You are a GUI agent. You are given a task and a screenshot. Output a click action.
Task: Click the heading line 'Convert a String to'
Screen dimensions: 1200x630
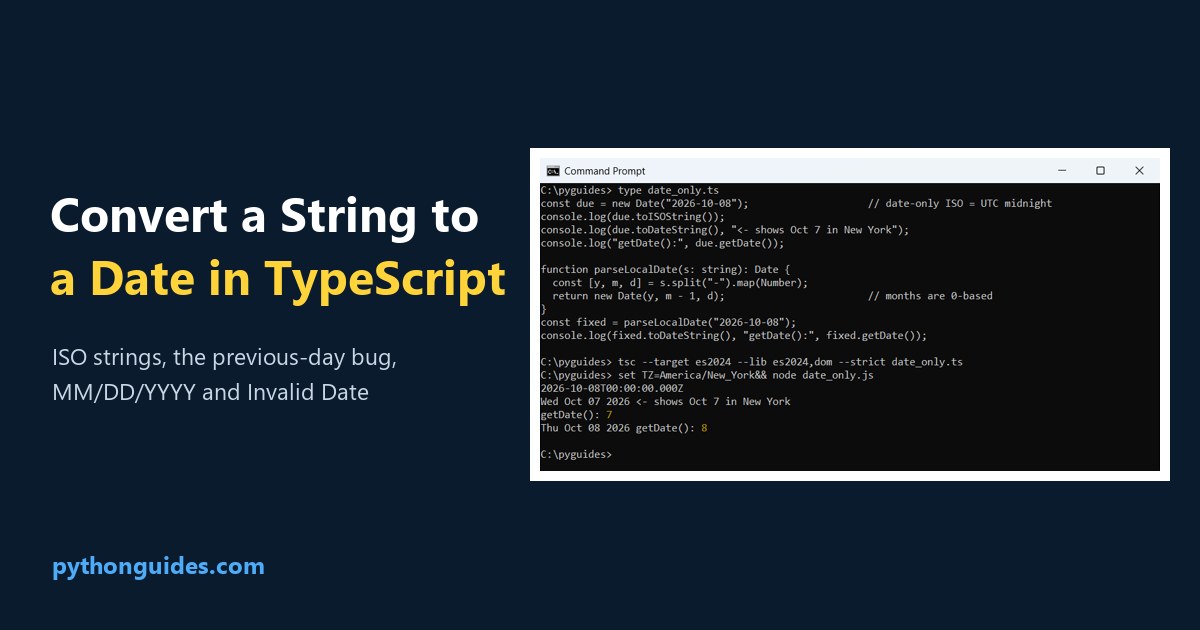265,217
